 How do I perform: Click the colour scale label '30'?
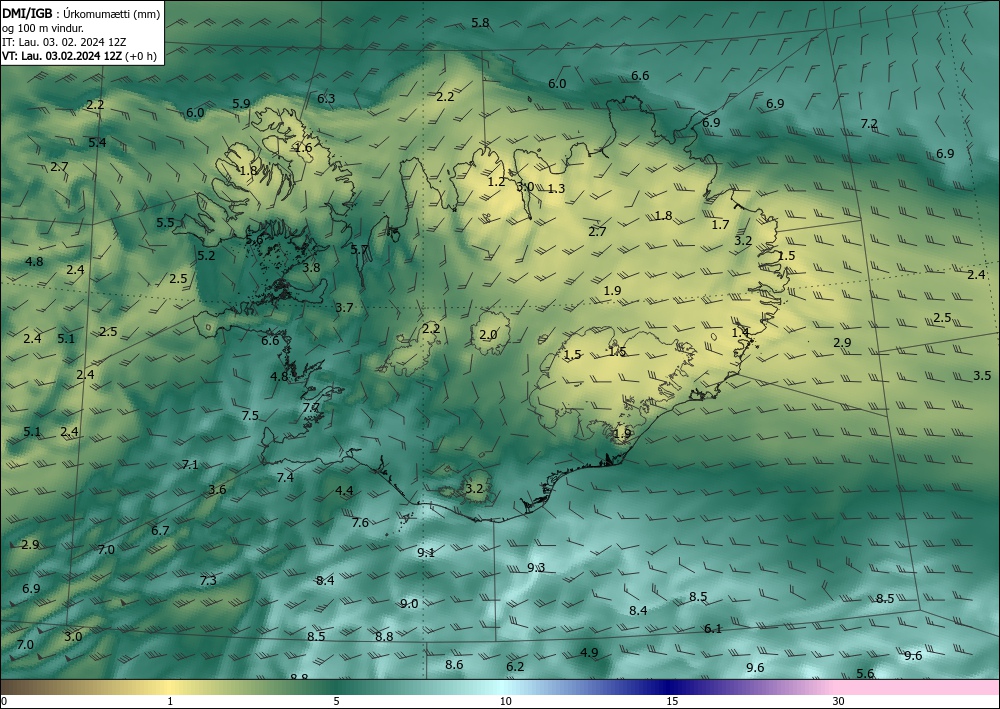(x=838, y=701)
